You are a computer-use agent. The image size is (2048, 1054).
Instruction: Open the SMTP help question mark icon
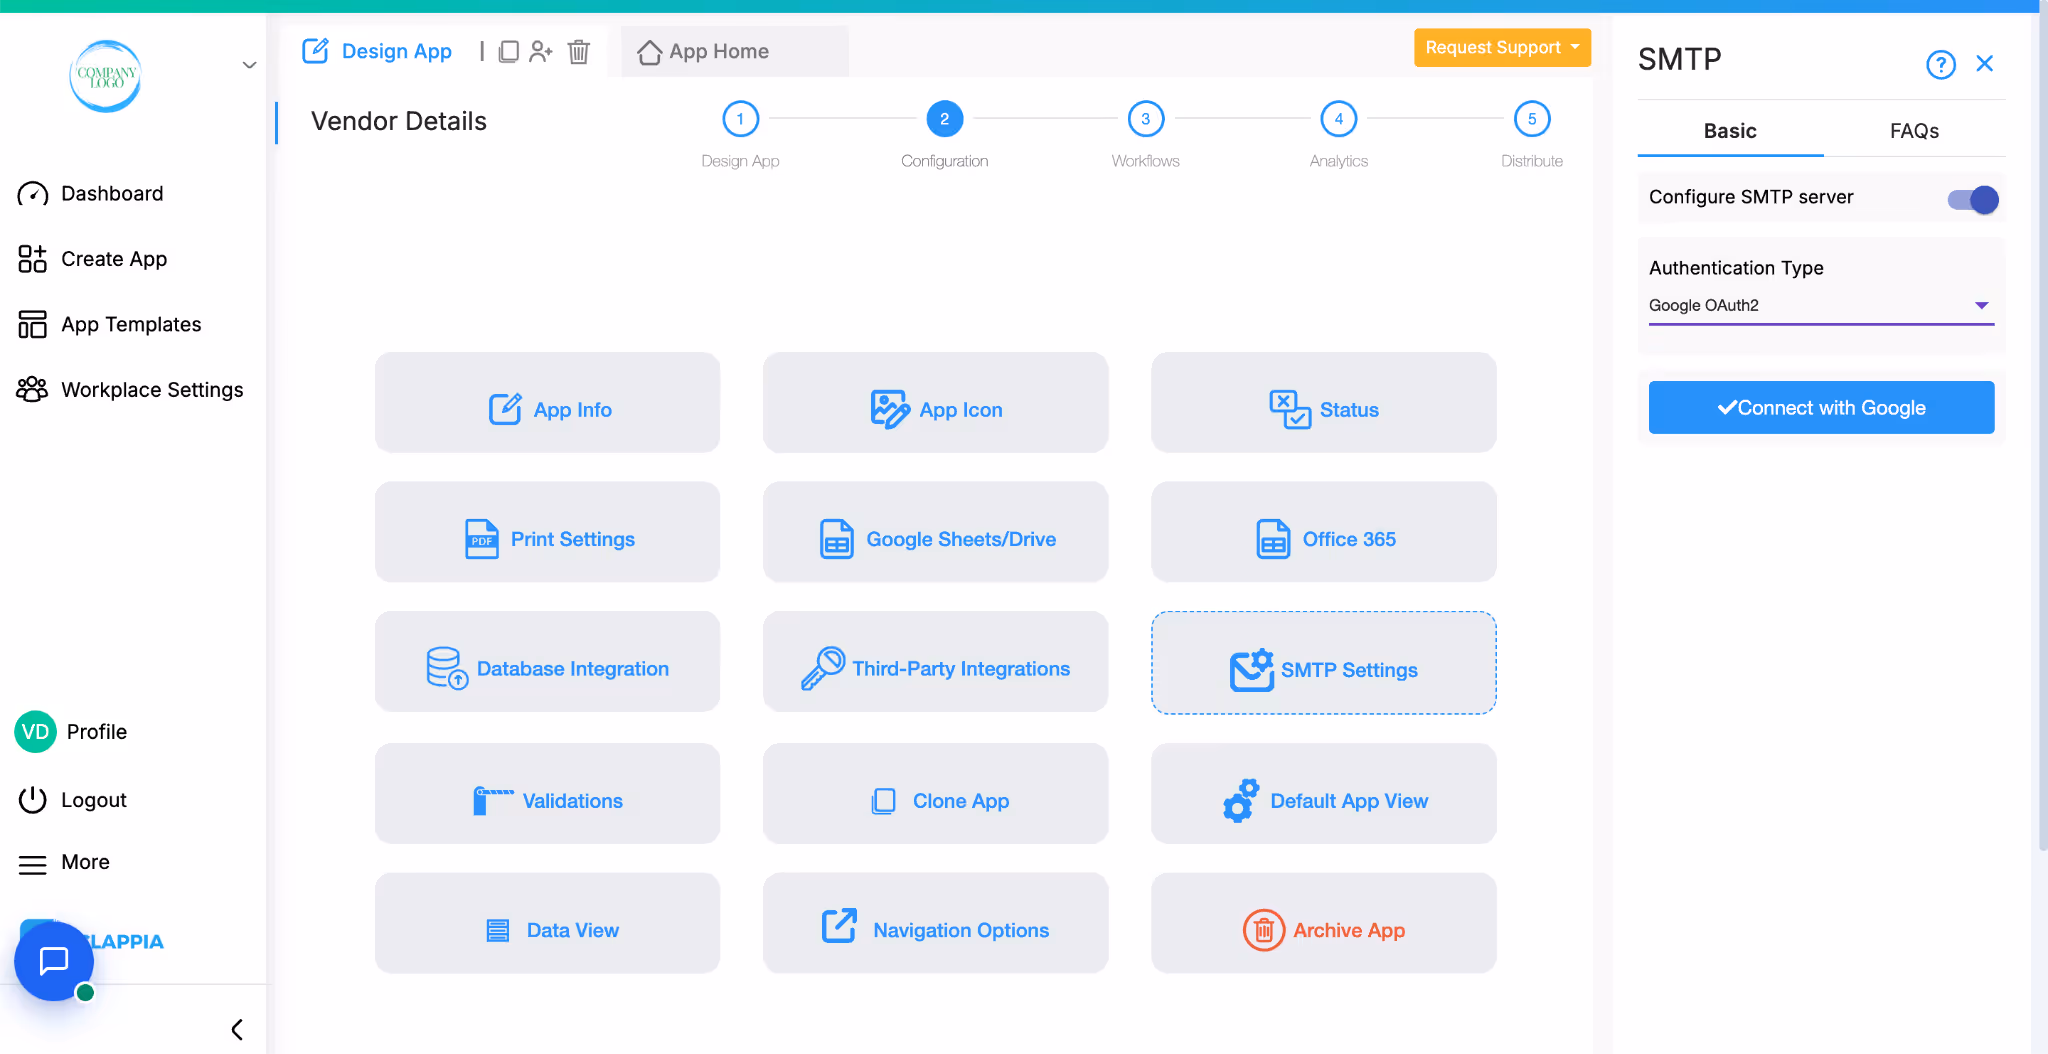pyautogui.click(x=1940, y=63)
